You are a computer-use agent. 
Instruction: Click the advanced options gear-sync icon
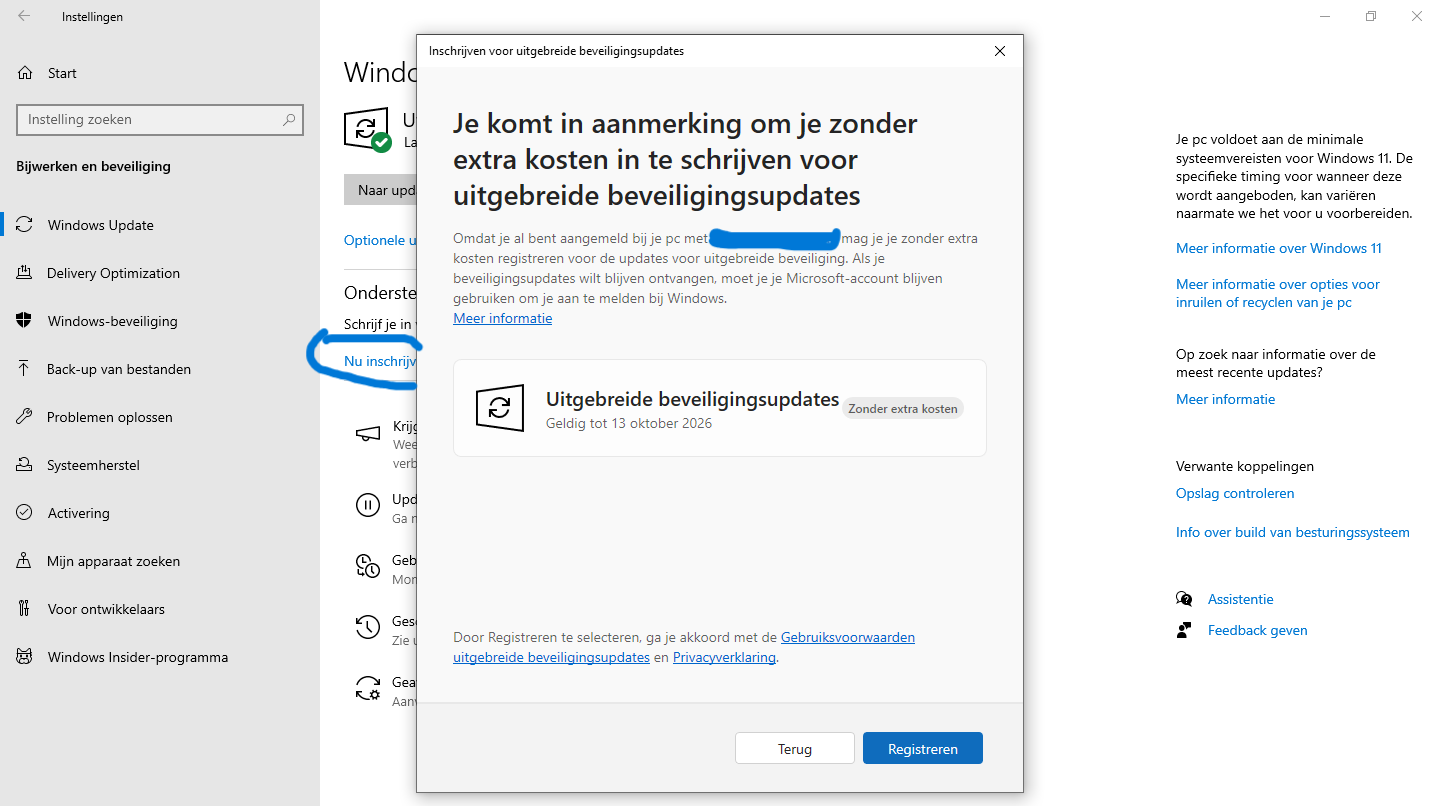tap(368, 688)
